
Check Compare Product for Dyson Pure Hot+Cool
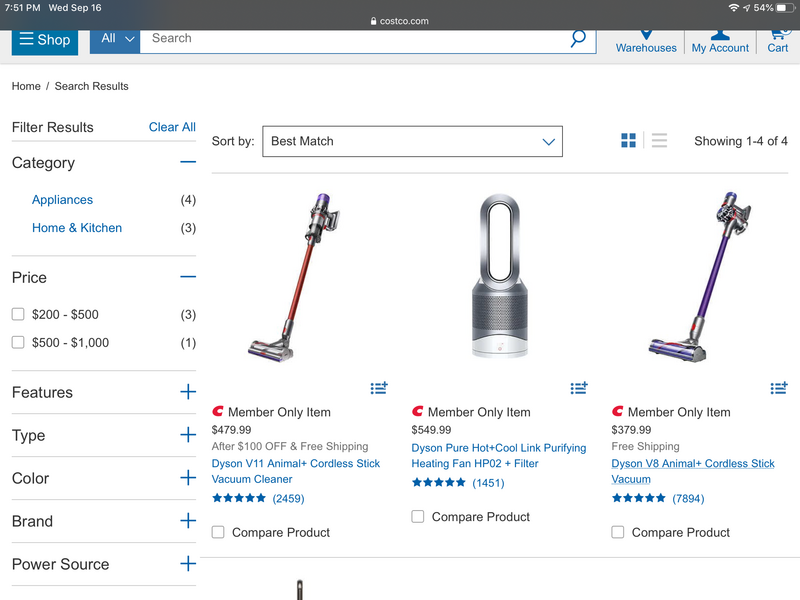[418, 516]
